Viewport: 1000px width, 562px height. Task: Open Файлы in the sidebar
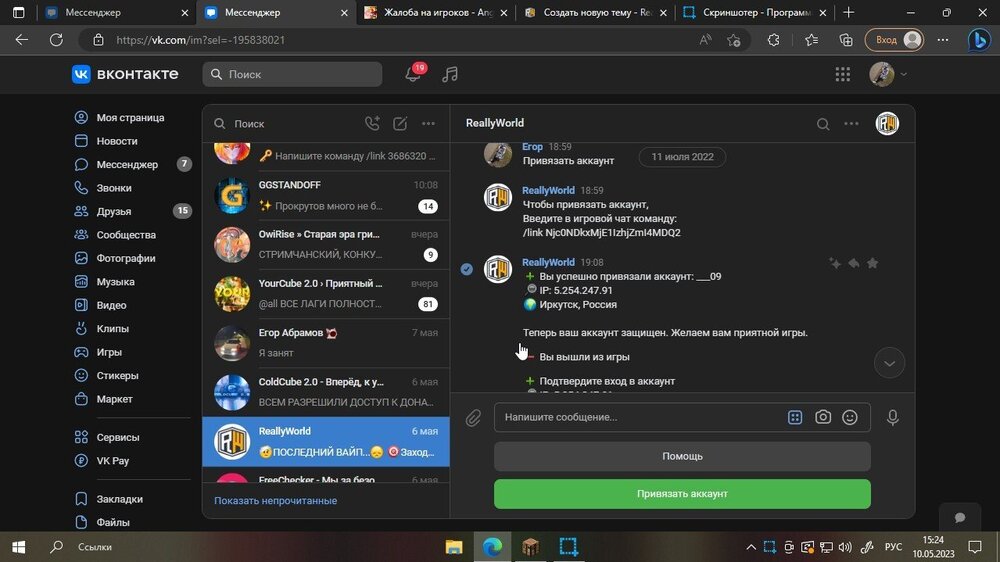pyautogui.click(x=113, y=522)
